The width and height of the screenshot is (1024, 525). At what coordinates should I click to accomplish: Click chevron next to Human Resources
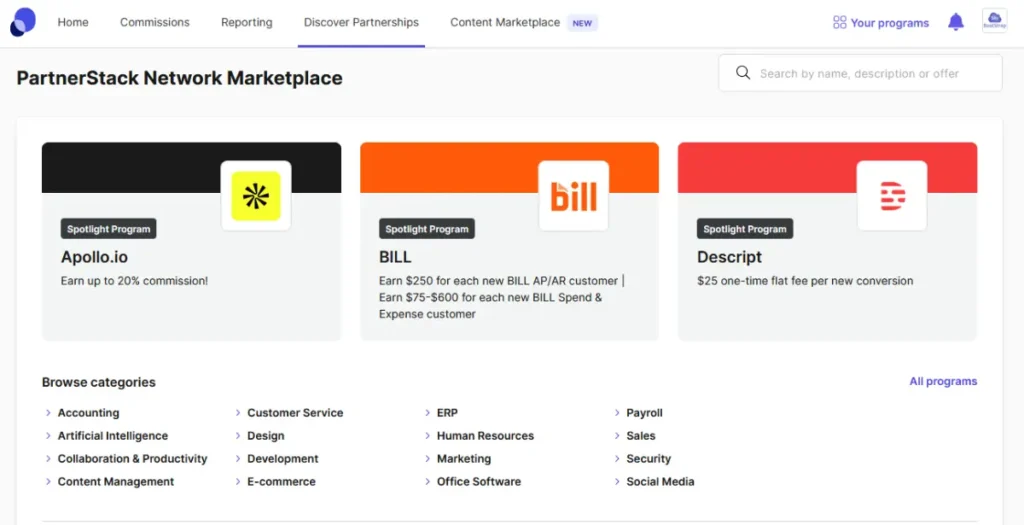pos(428,436)
